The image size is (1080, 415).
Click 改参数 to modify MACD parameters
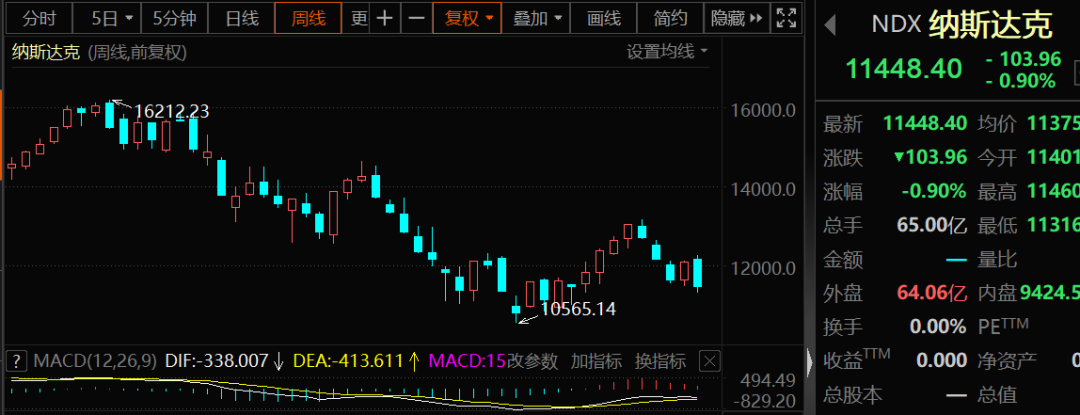coord(535,361)
